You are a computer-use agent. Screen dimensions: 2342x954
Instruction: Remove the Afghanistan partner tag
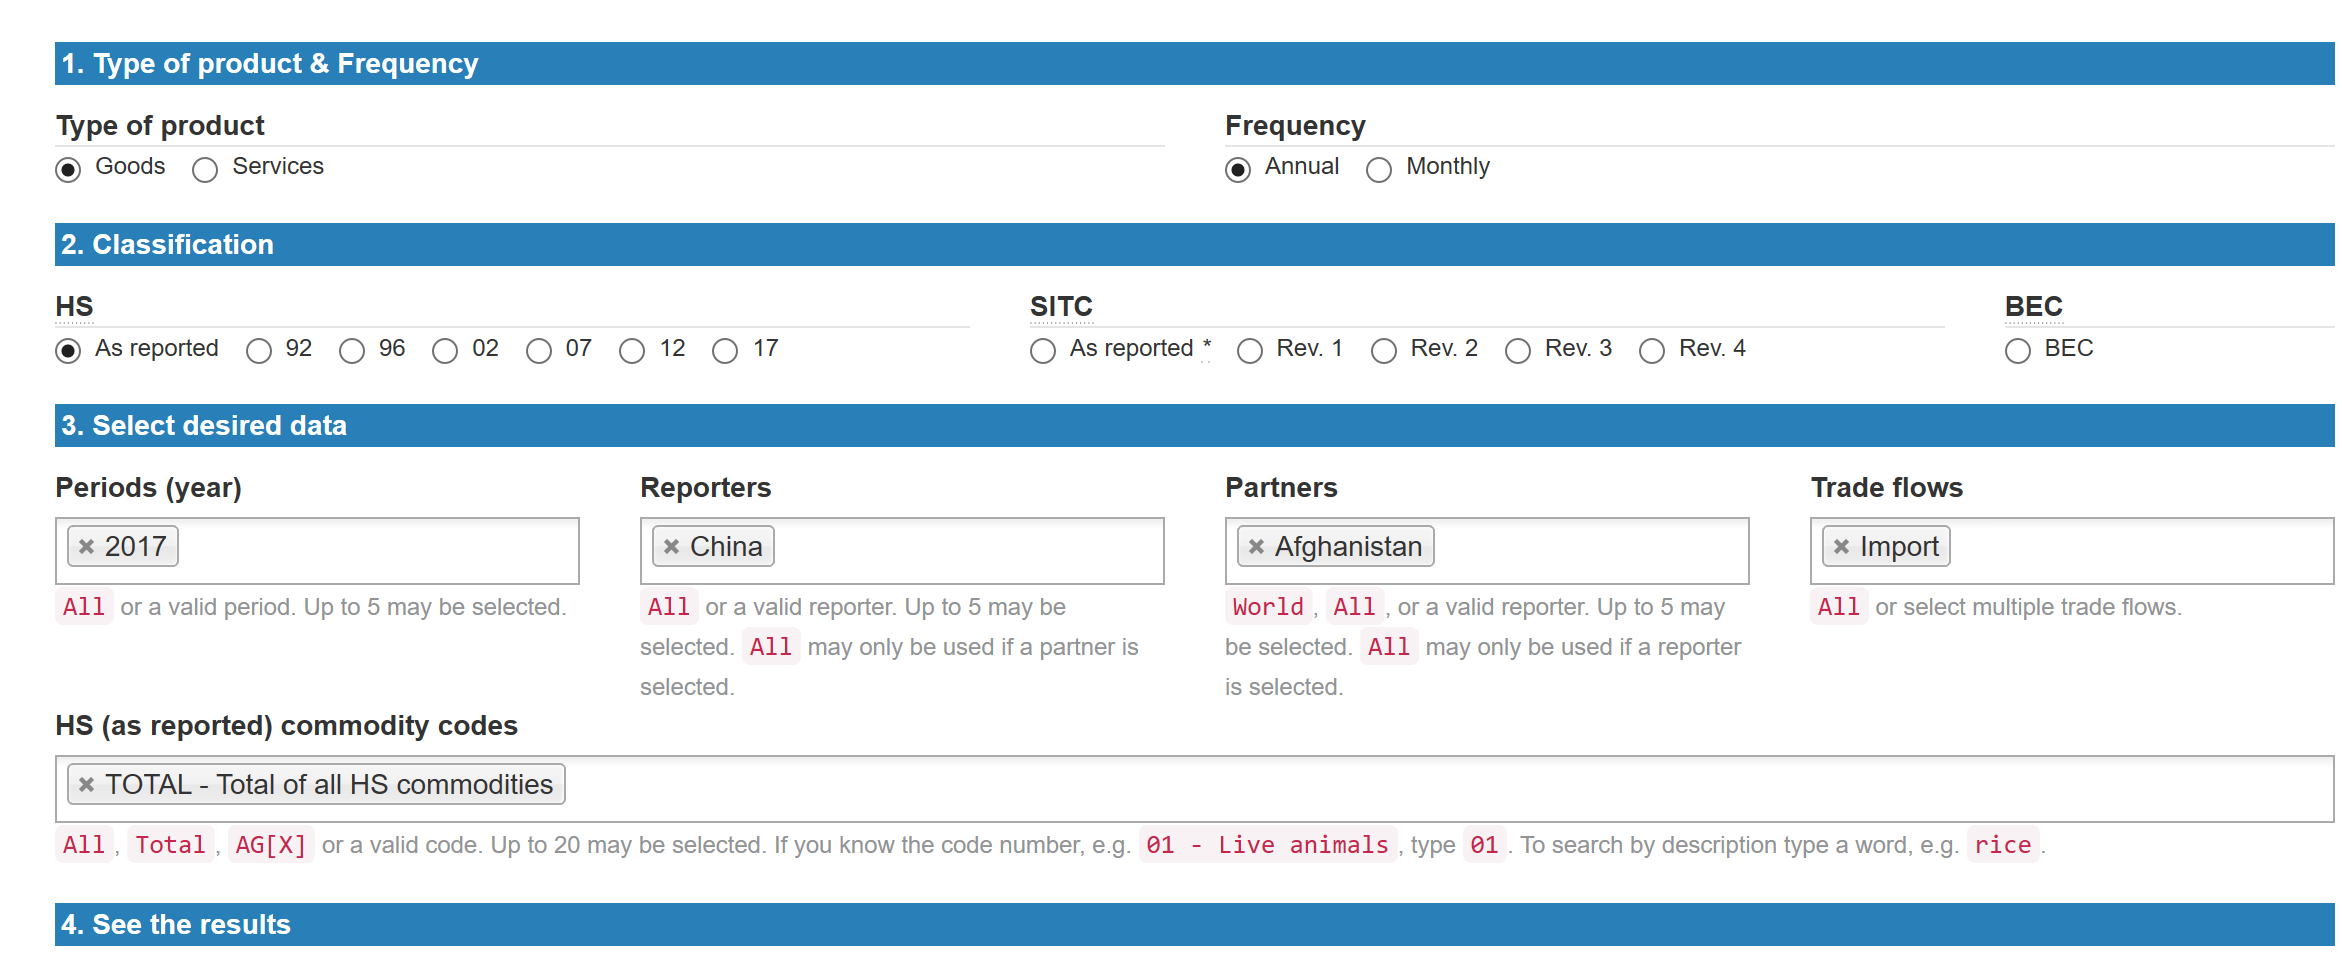point(1257,547)
